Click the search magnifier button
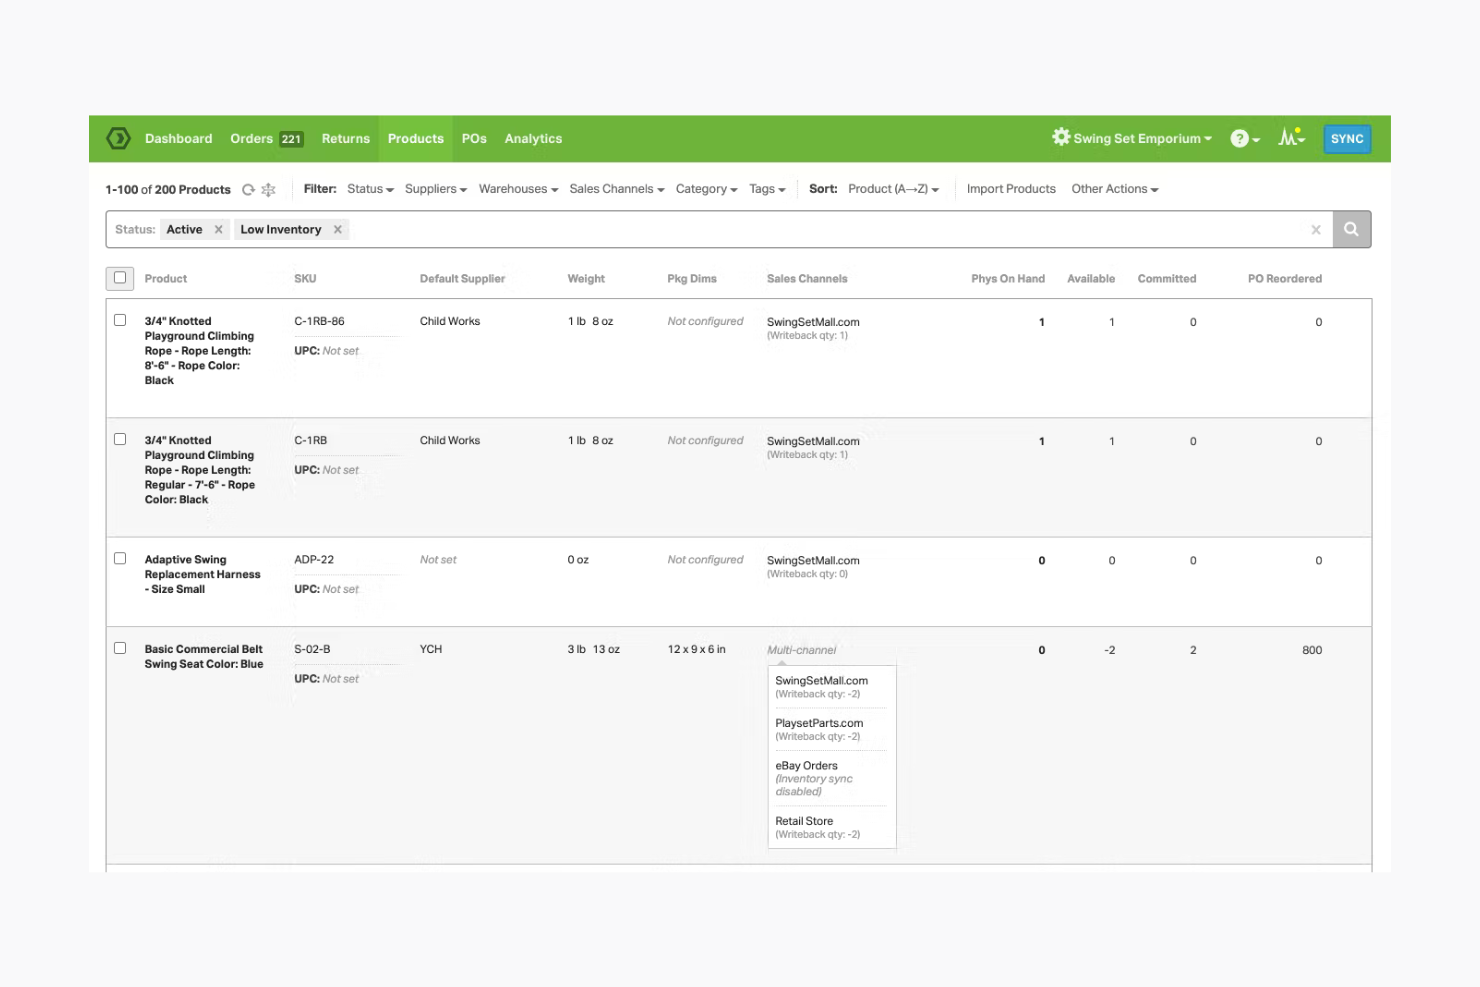This screenshot has height=987, width=1480. (1351, 229)
